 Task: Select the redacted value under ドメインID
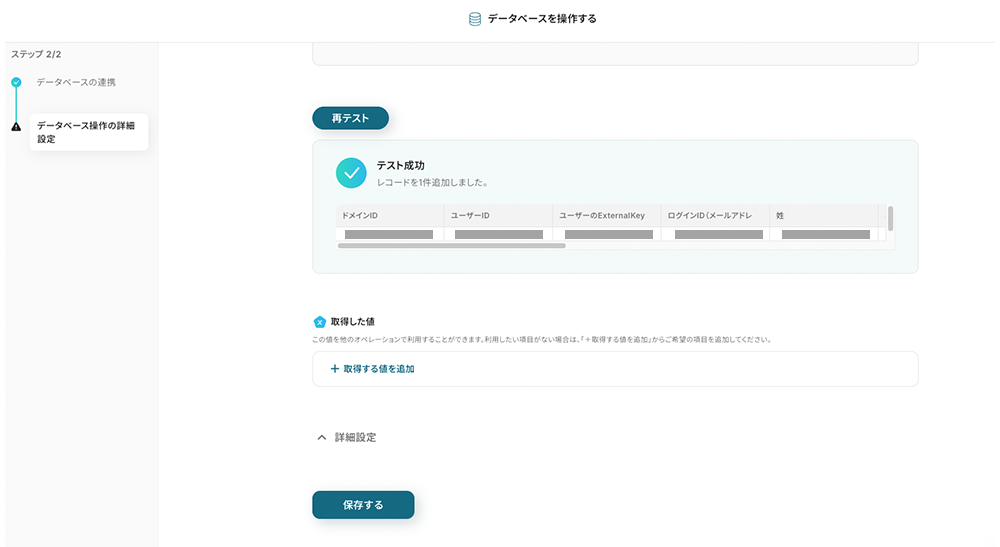tap(389, 235)
